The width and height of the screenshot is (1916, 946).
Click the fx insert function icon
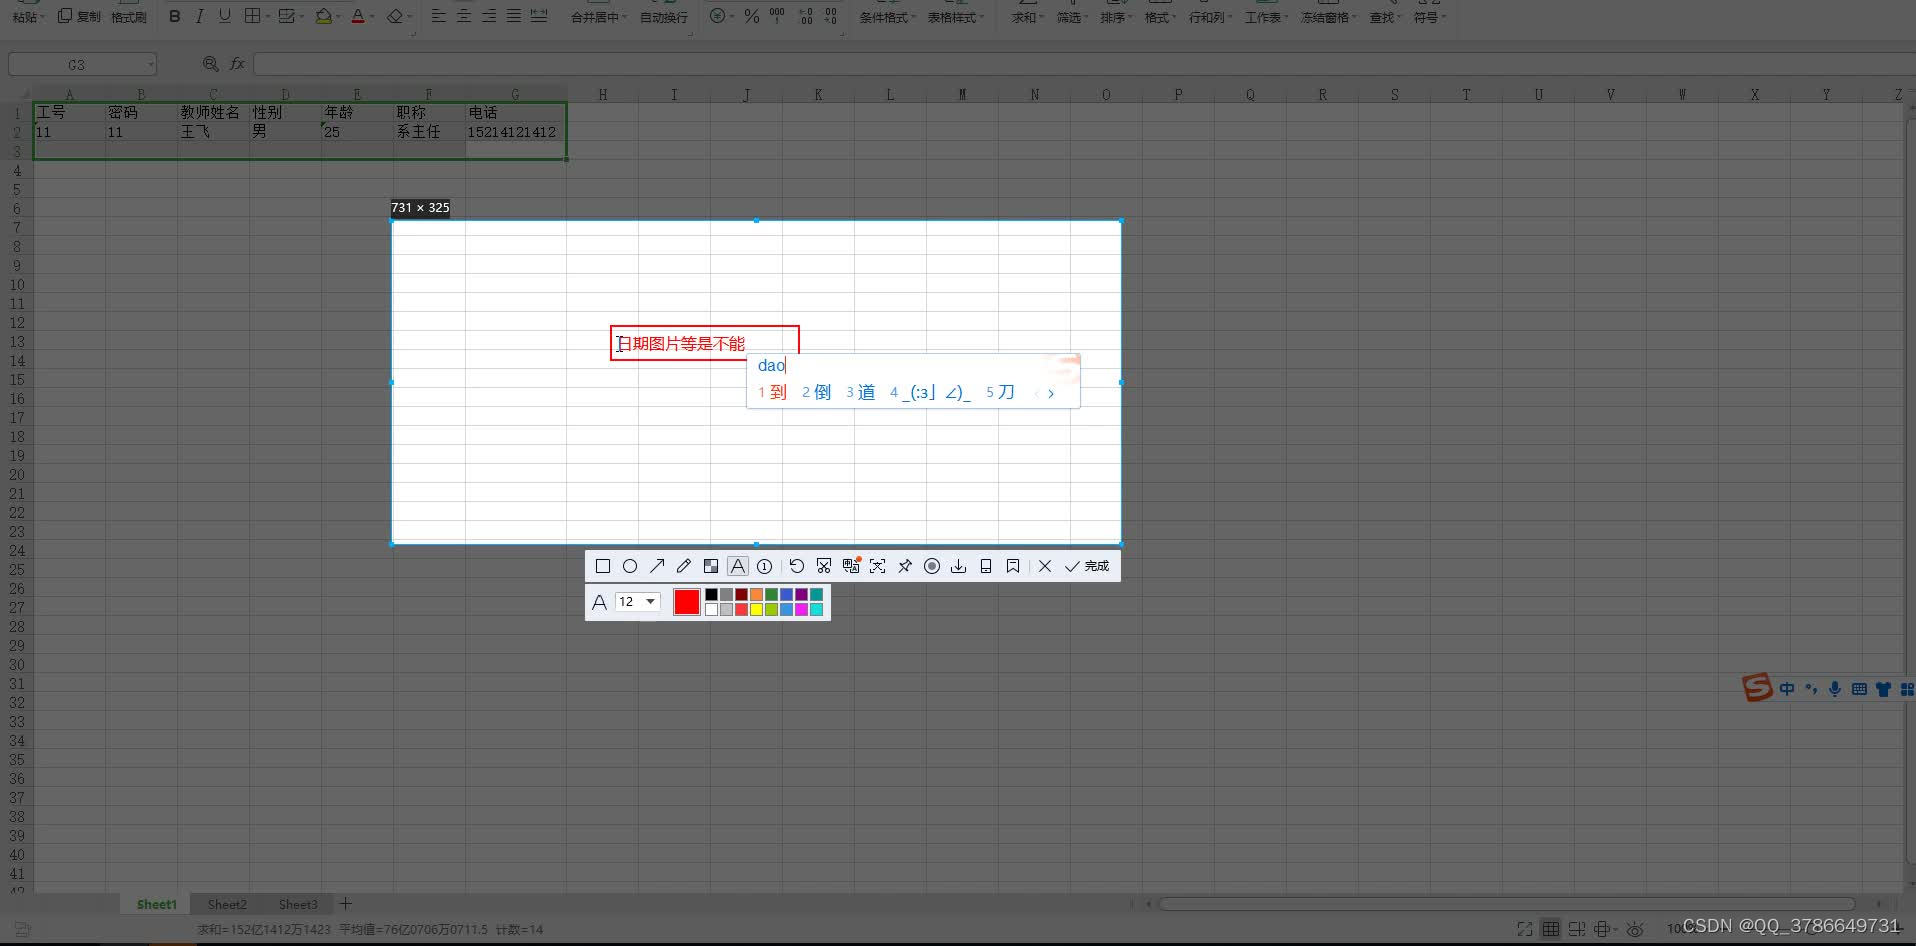pyautogui.click(x=237, y=64)
